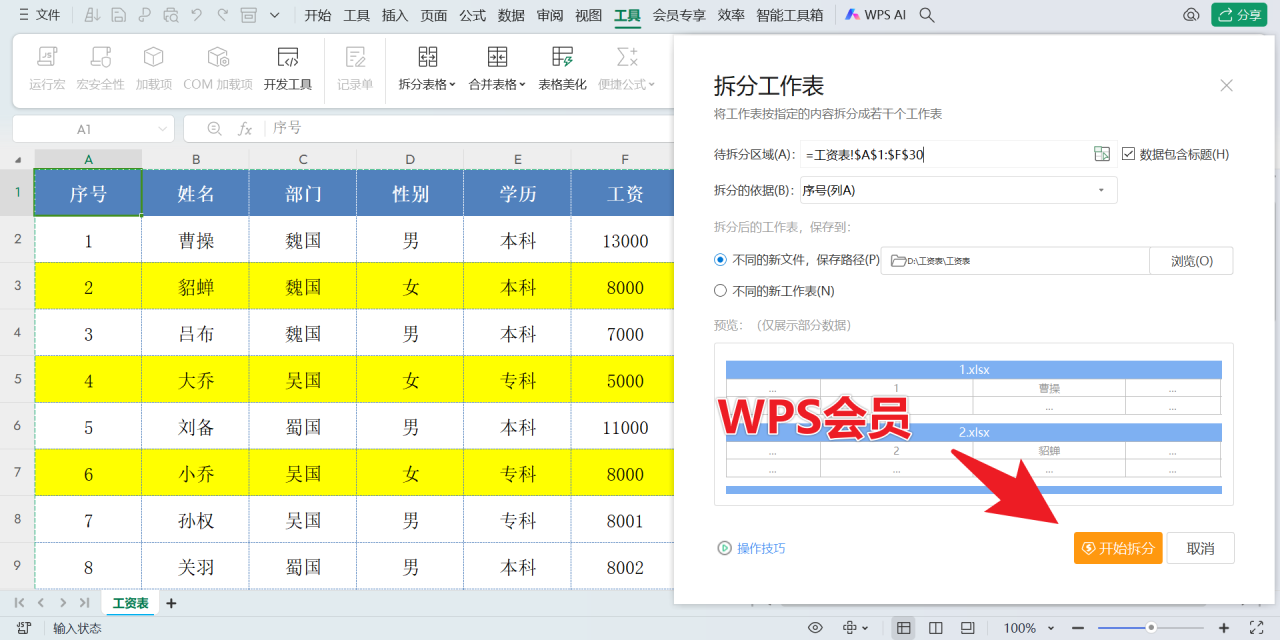Go to last sheet navigation arrow
Viewport: 1280px width, 640px height.
[x=85, y=603]
